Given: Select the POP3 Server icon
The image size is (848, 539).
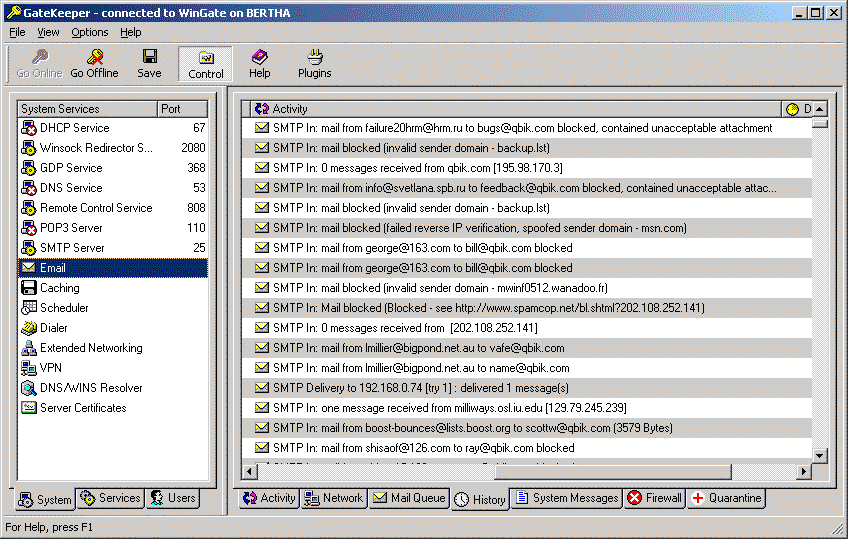Looking at the screenshot, I should pyautogui.click(x=29, y=228).
